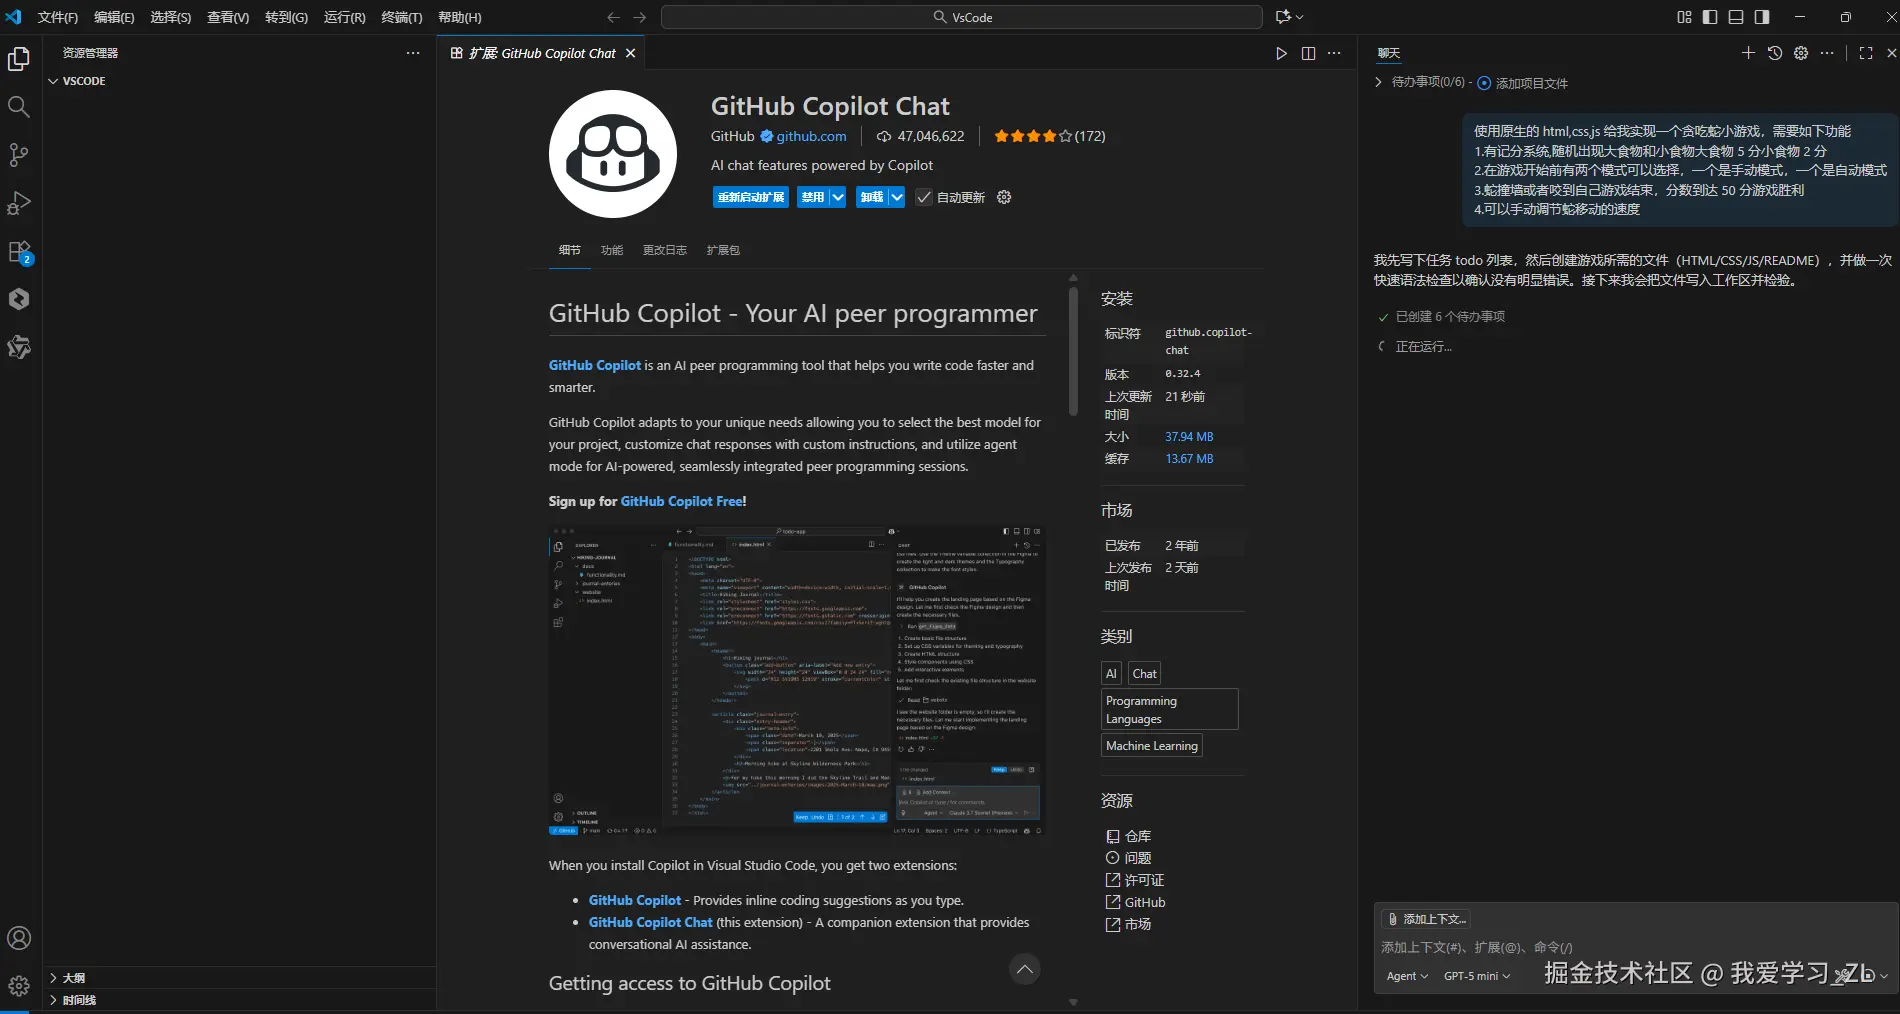This screenshot has height=1014, width=1900.
Task: Open the github.com publisher link
Action: [x=811, y=136]
